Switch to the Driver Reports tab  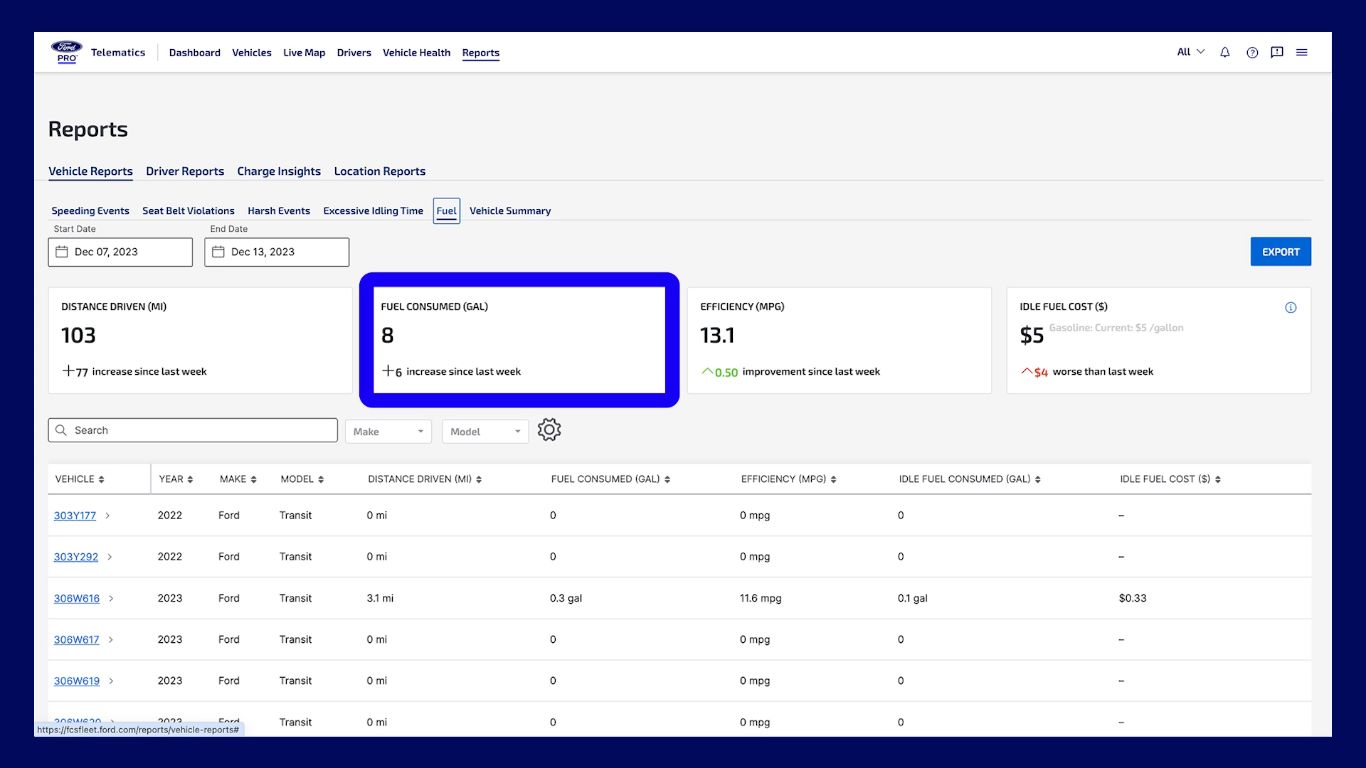(x=185, y=171)
